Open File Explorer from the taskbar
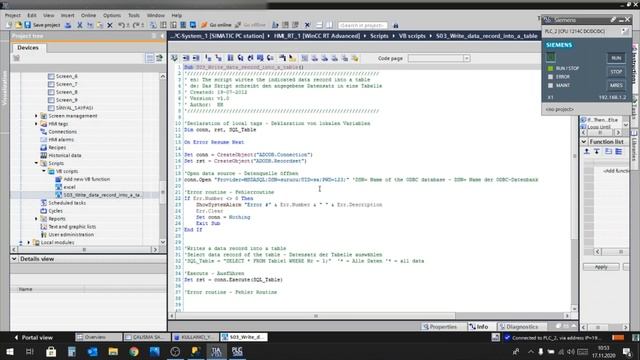640x360 pixels. coord(113,351)
